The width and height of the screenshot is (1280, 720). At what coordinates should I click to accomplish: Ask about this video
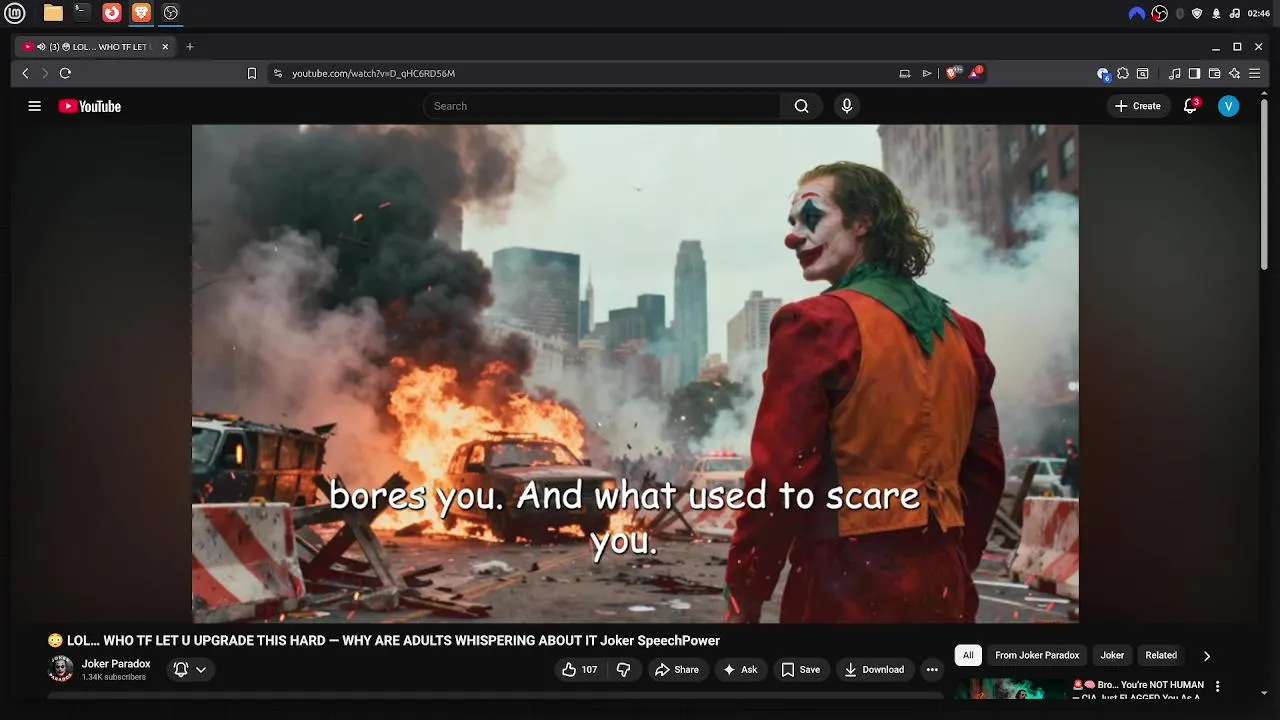[x=740, y=670]
